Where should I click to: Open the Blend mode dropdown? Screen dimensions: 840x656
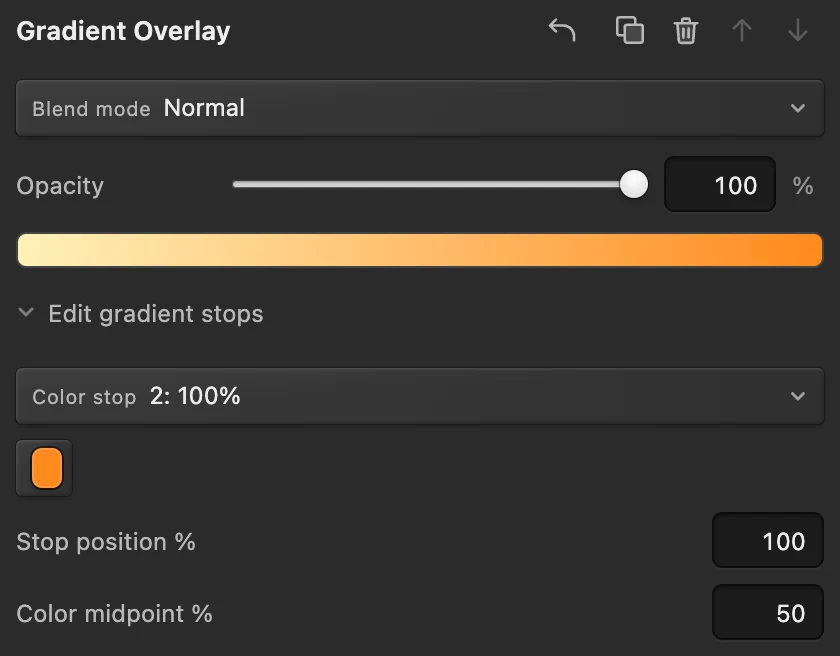(x=420, y=108)
